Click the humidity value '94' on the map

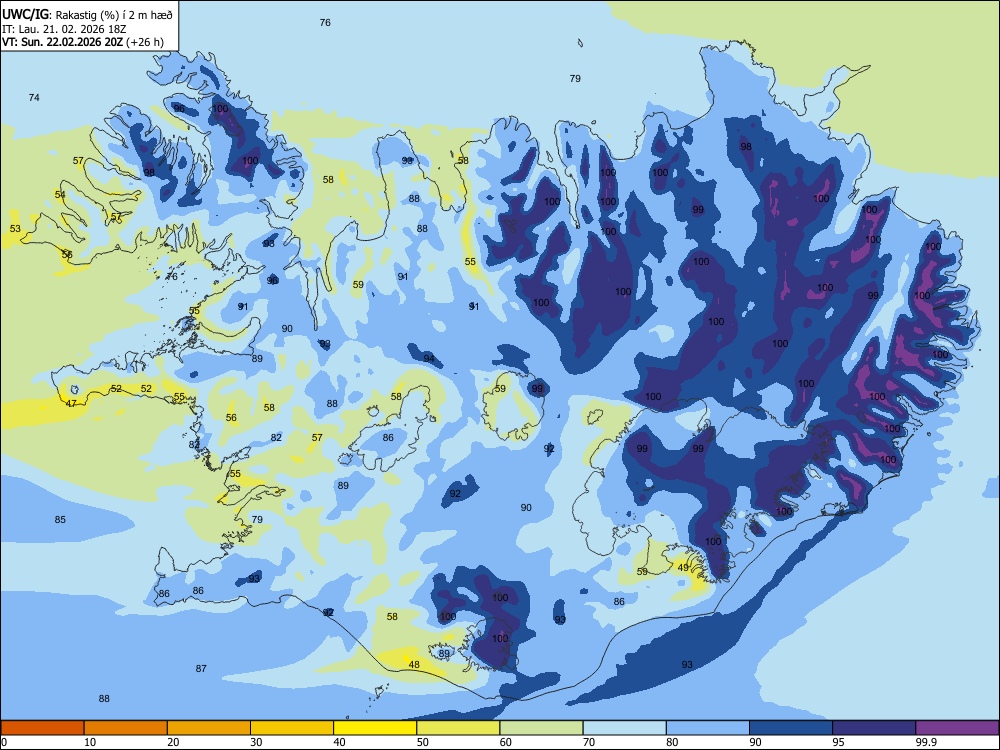click(429, 358)
